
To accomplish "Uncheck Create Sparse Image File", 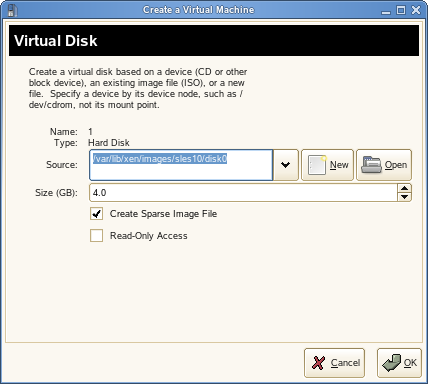I will click(x=96, y=214).
